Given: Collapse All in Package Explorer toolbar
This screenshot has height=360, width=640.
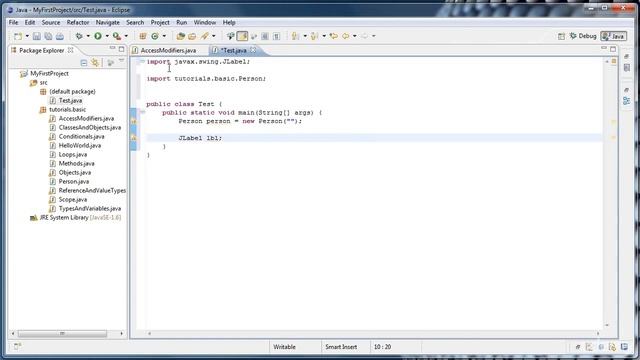Looking at the screenshot, I should click(84, 62).
